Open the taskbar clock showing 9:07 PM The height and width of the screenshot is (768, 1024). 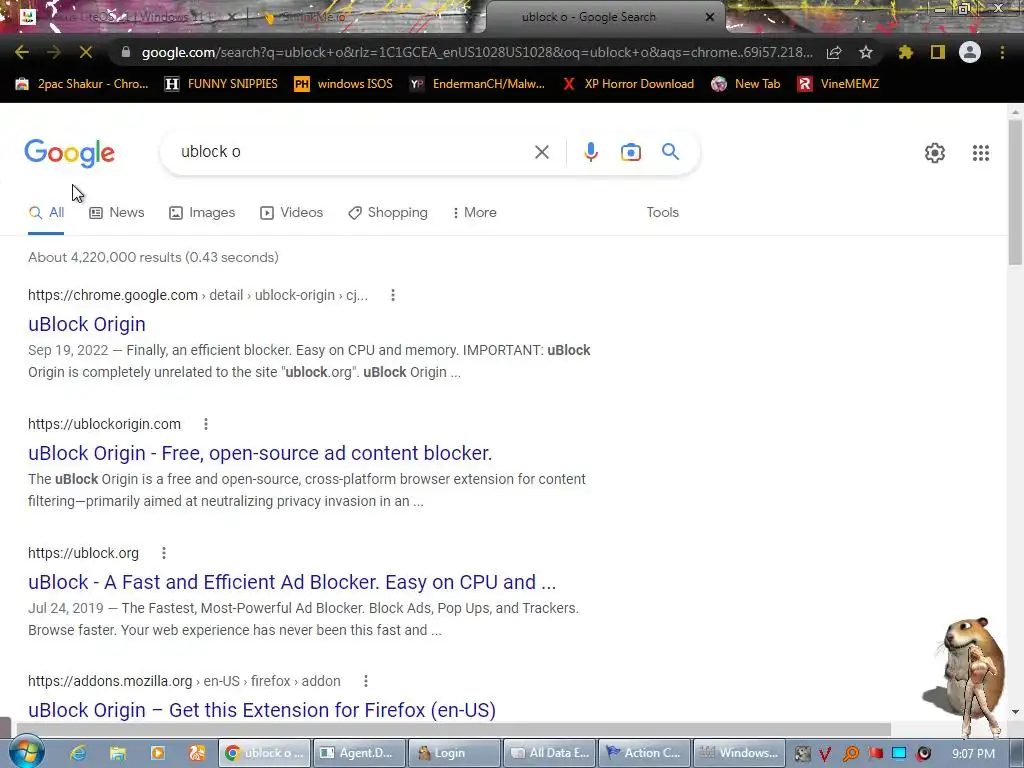[x=973, y=754]
